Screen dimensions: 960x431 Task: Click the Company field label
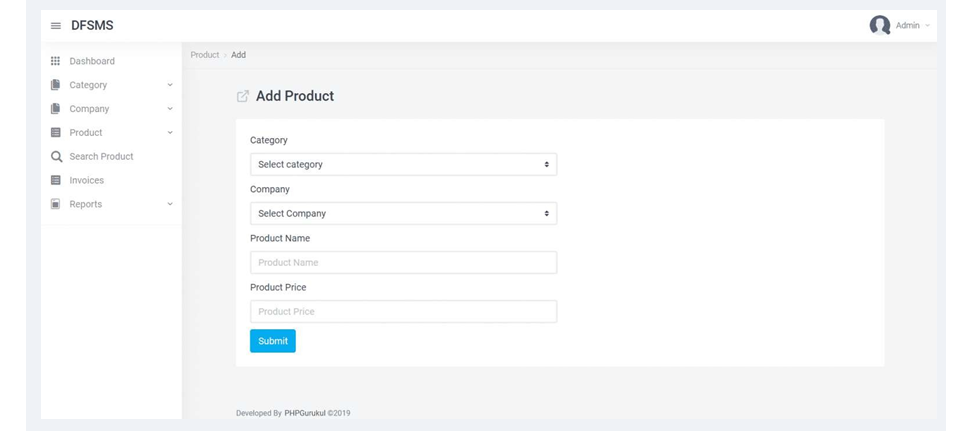pos(270,189)
